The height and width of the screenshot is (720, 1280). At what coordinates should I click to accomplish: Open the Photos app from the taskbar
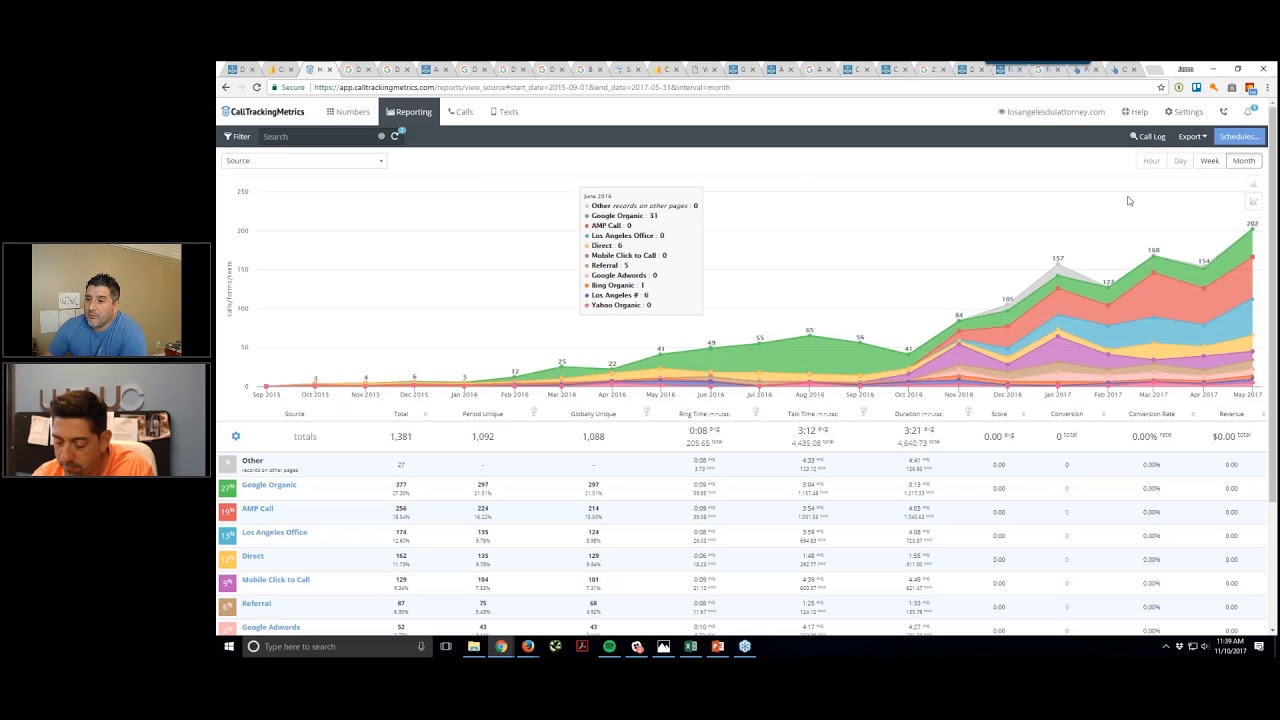(663, 647)
